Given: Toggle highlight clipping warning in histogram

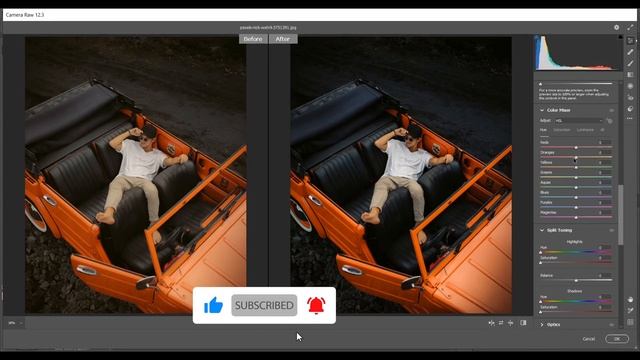Looking at the screenshot, I should pyautogui.click(x=620, y=37).
